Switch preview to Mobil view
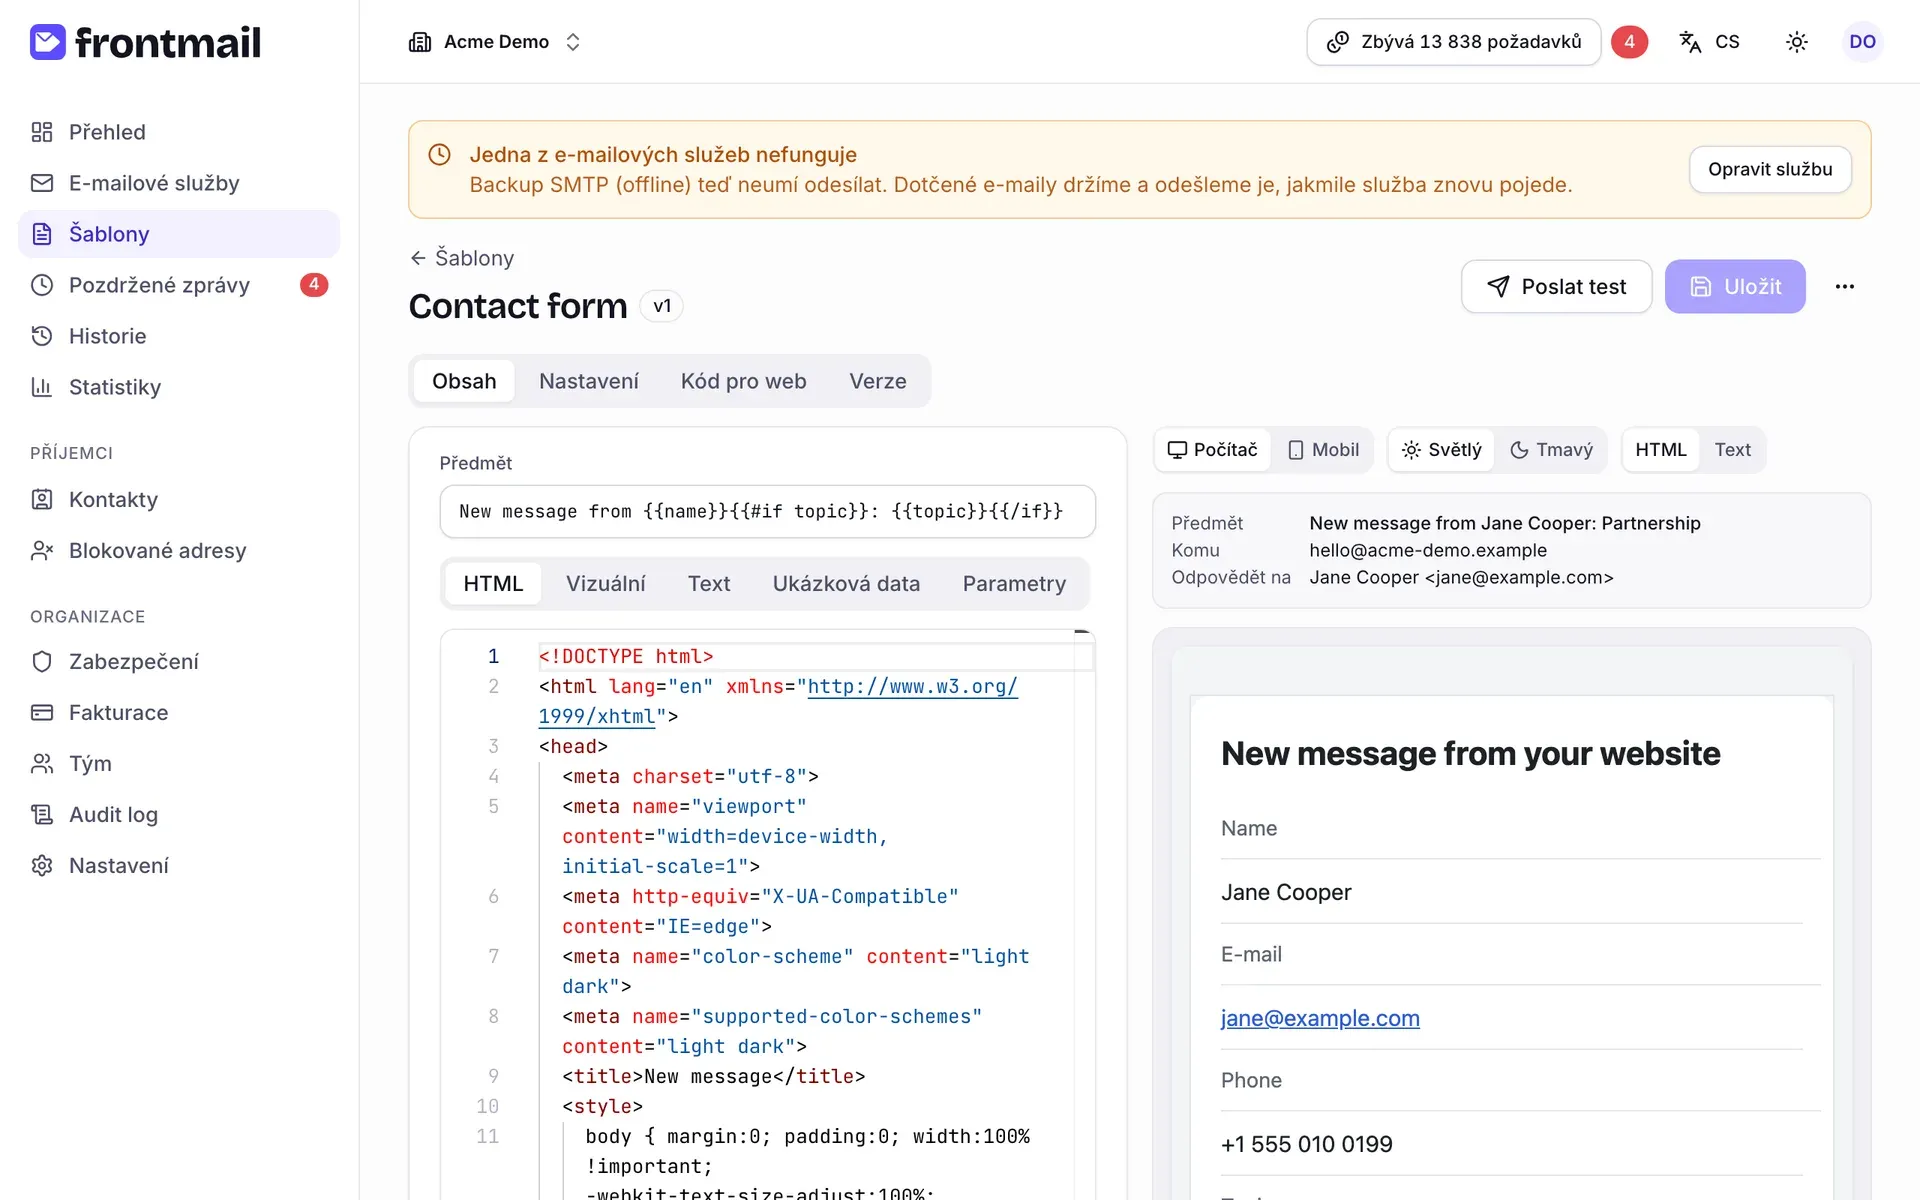Image resolution: width=1920 pixels, height=1200 pixels. point(1323,450)
